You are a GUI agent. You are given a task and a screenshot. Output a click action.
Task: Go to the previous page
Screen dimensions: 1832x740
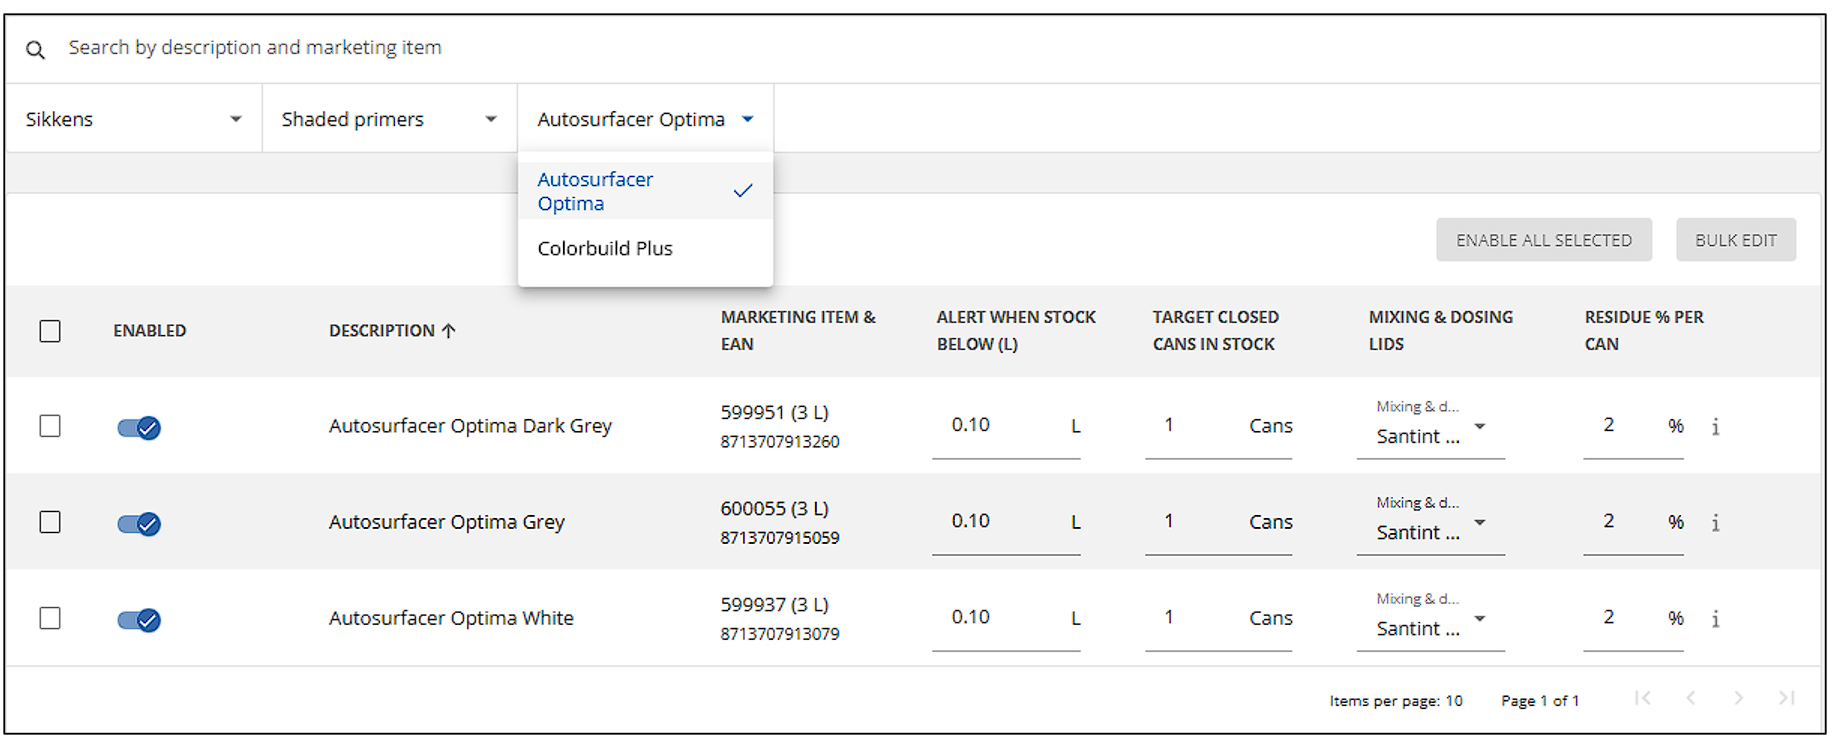pyautogui.click(x=1690, y=698)
